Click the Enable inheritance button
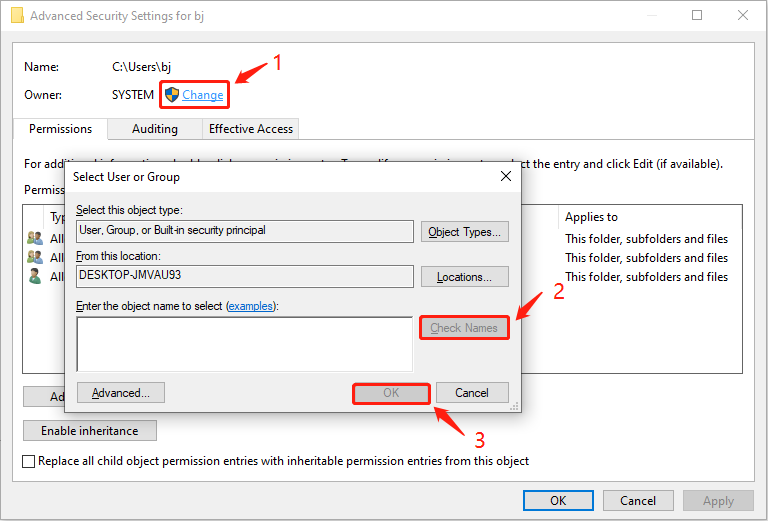Viewport: 768px width, 521px height. point(90,431)
